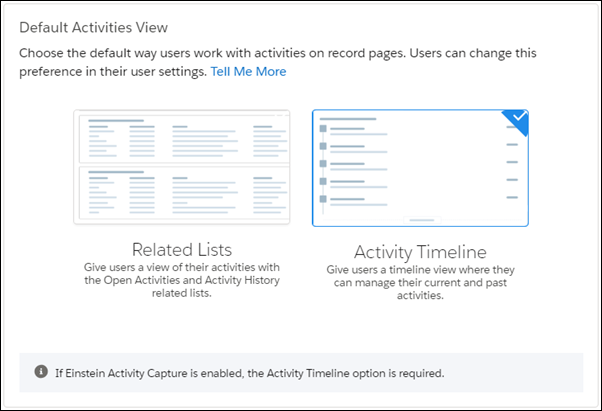The image size is (602, 411).
Task: Click the Activity Timeline title label
Action: coord(420,252)
